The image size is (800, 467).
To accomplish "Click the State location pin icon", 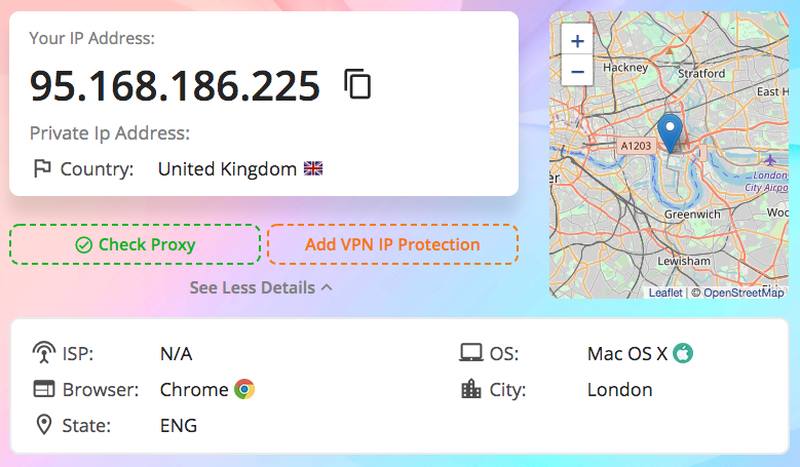I will click(x=44, y=425).
